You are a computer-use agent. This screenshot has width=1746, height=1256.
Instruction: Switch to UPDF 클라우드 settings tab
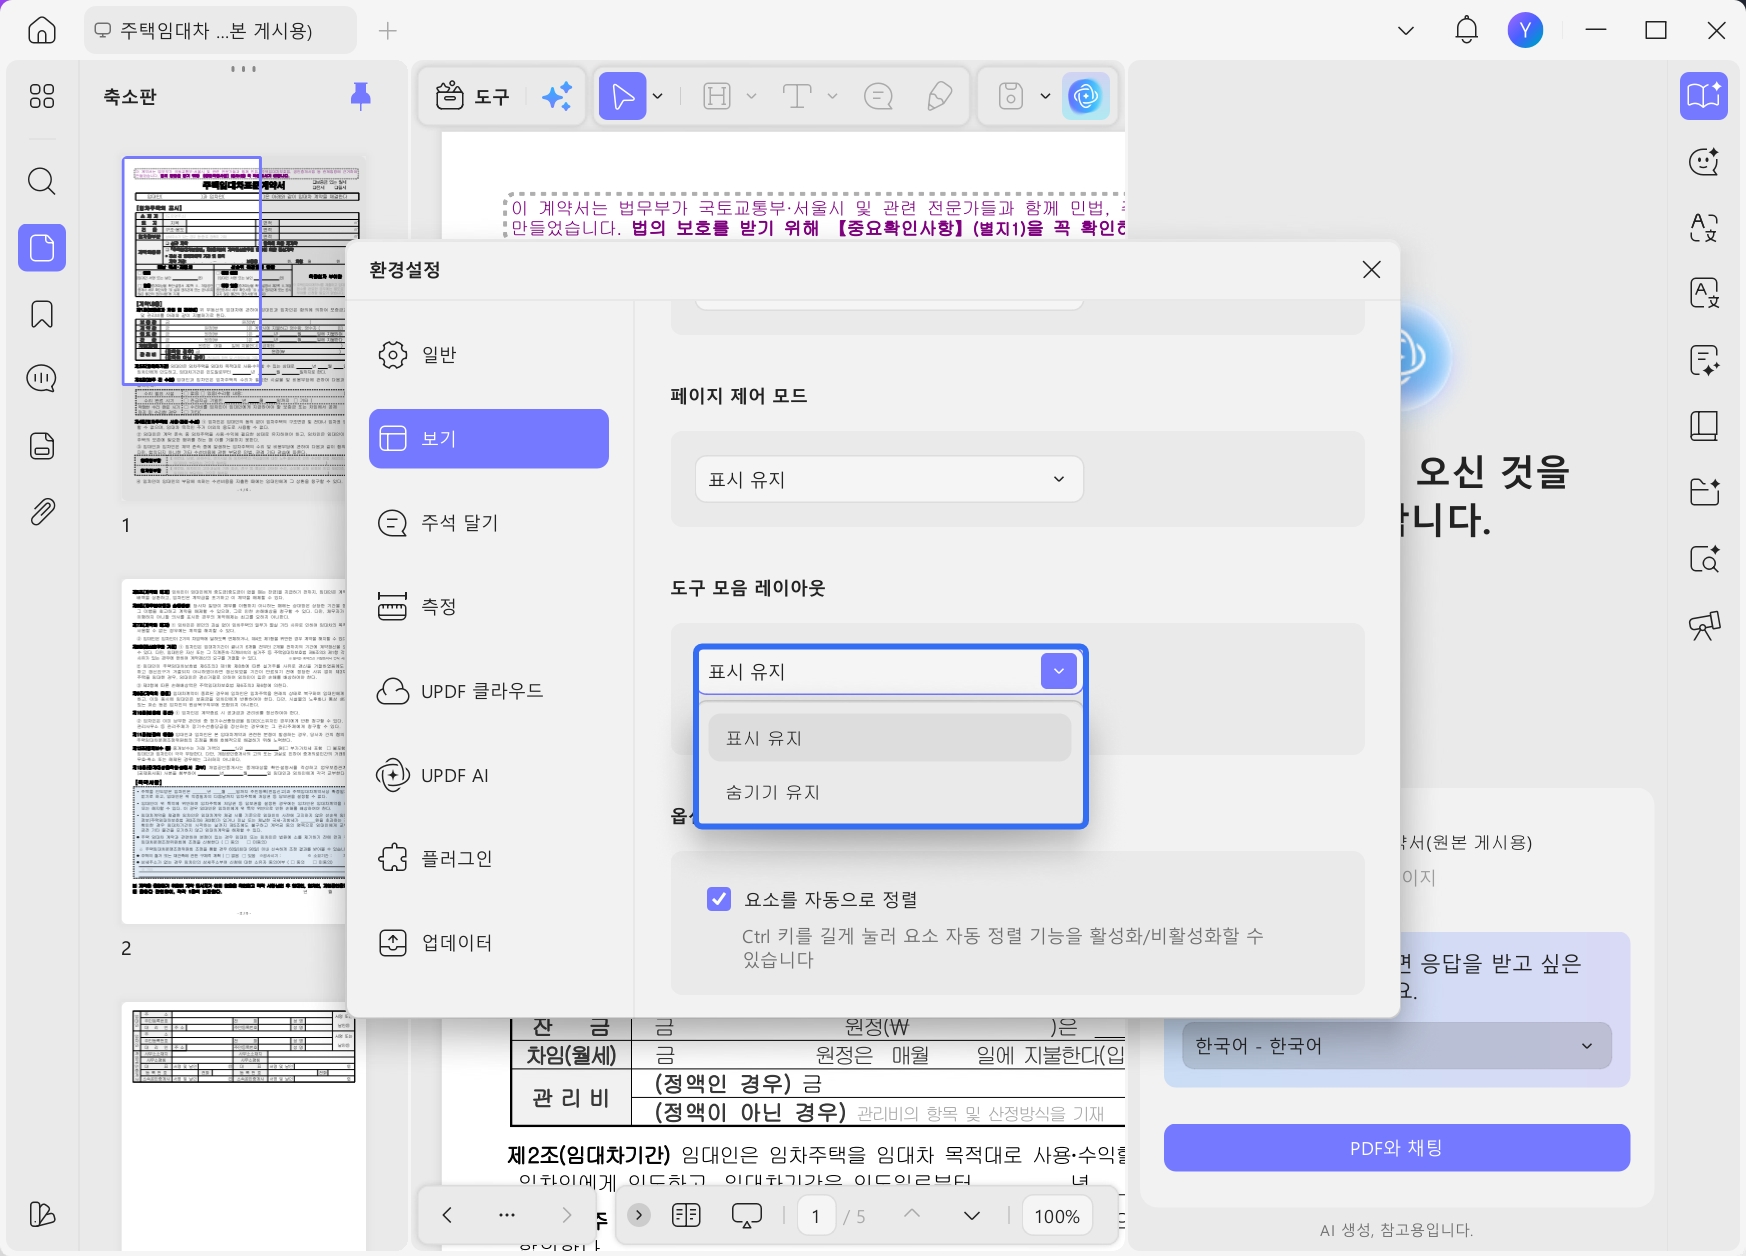[488, 691]
